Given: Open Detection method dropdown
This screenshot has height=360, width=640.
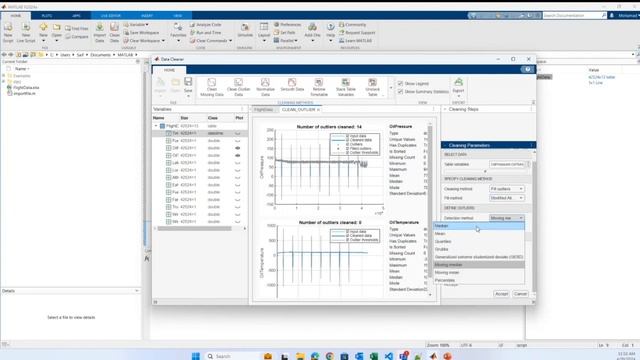Looking at the screenshot, I should (507, 218).
